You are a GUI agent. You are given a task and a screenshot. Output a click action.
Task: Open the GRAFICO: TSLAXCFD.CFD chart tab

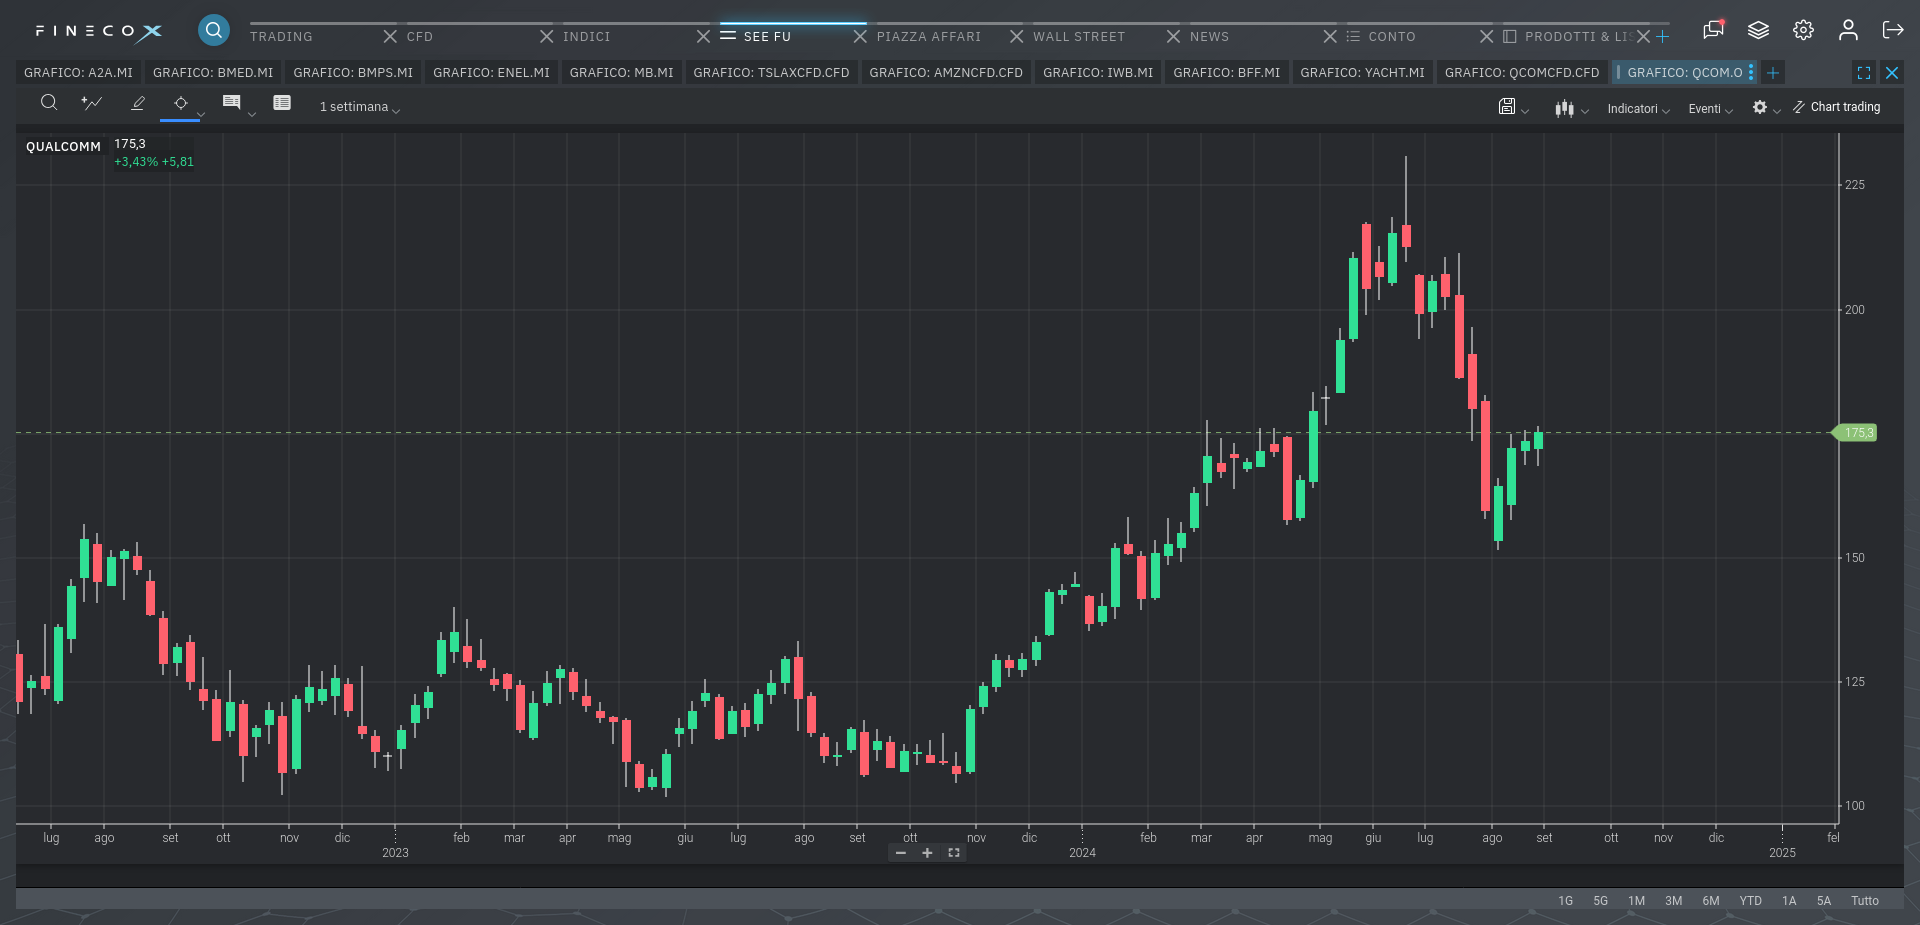point(771,73)
